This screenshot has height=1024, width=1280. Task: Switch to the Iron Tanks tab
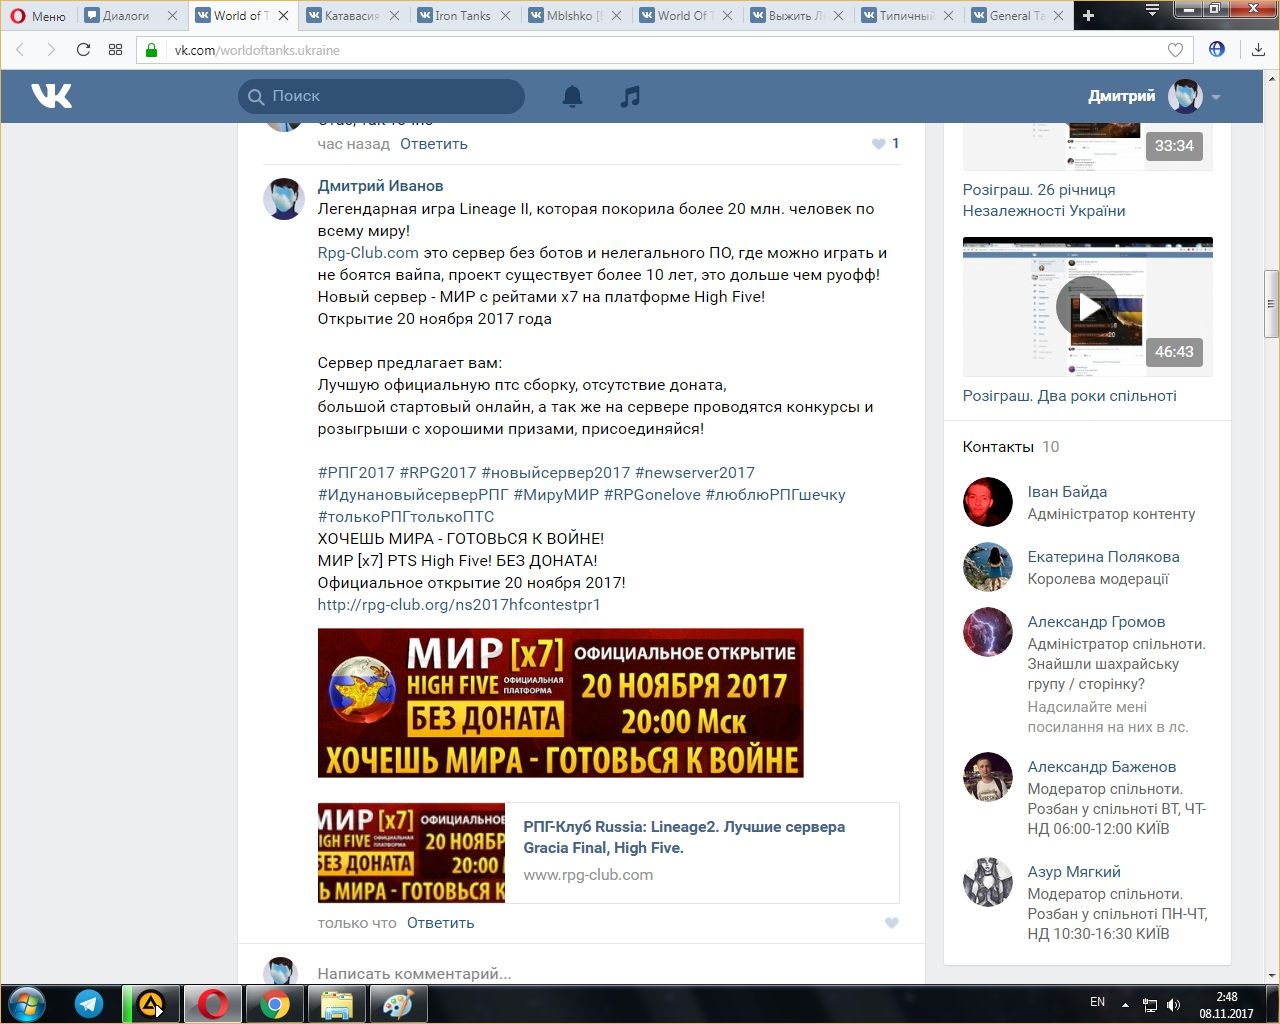tap(464, 16)
